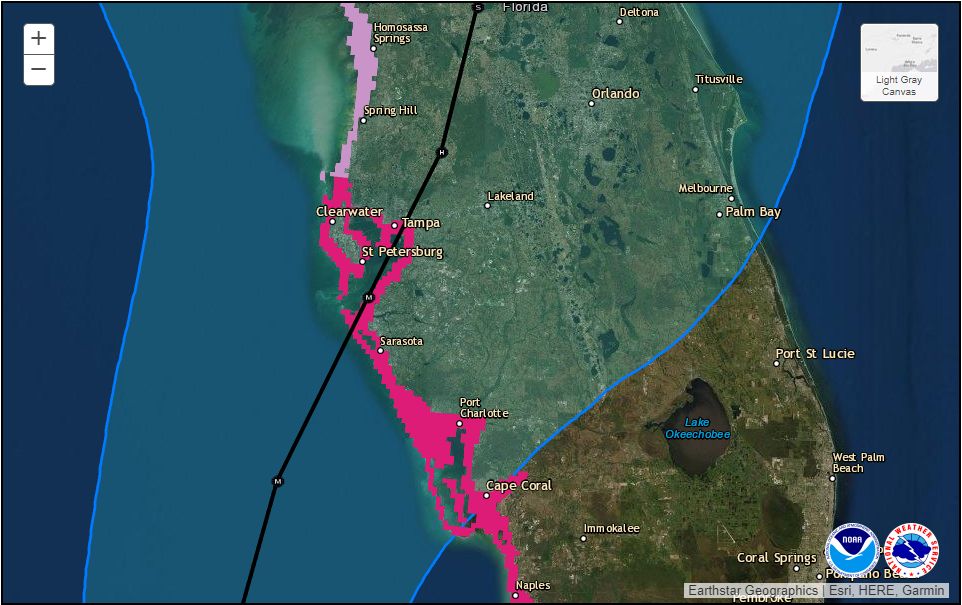Select the H forecast track marker
The height and width of the screenshot is (605, 962).
click(x=442, y=152)
